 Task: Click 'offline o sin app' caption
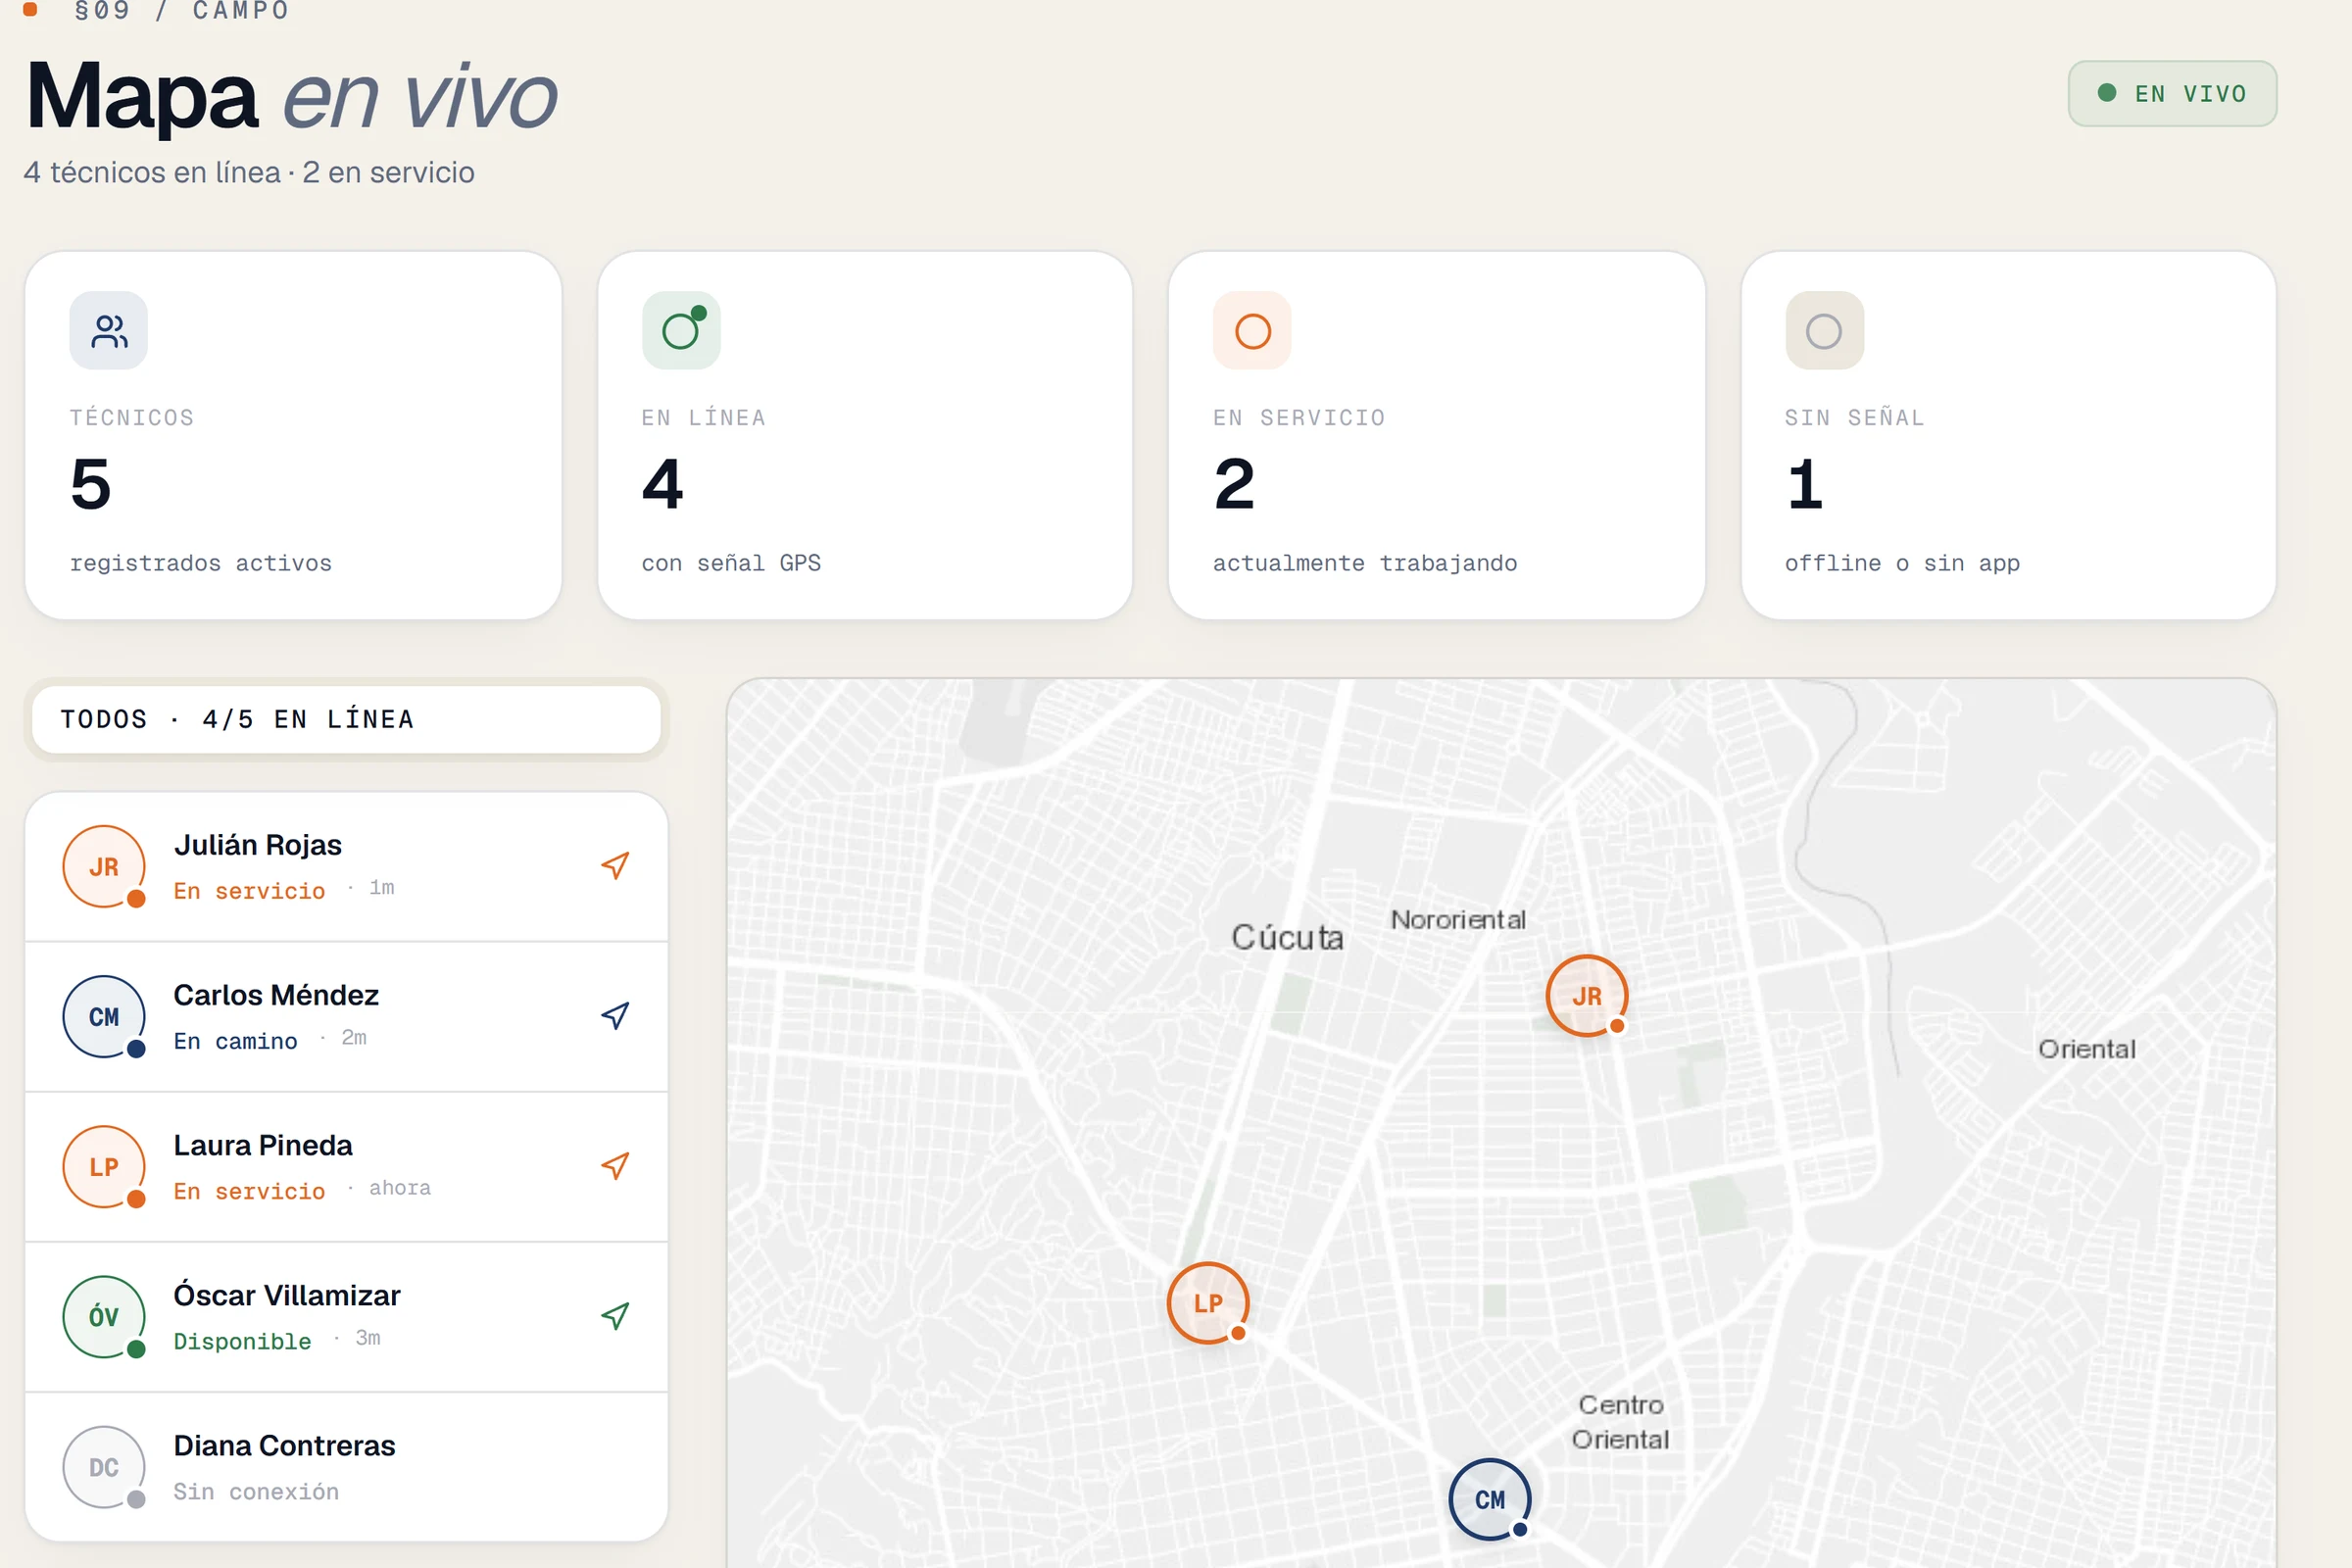point(1902,563)
